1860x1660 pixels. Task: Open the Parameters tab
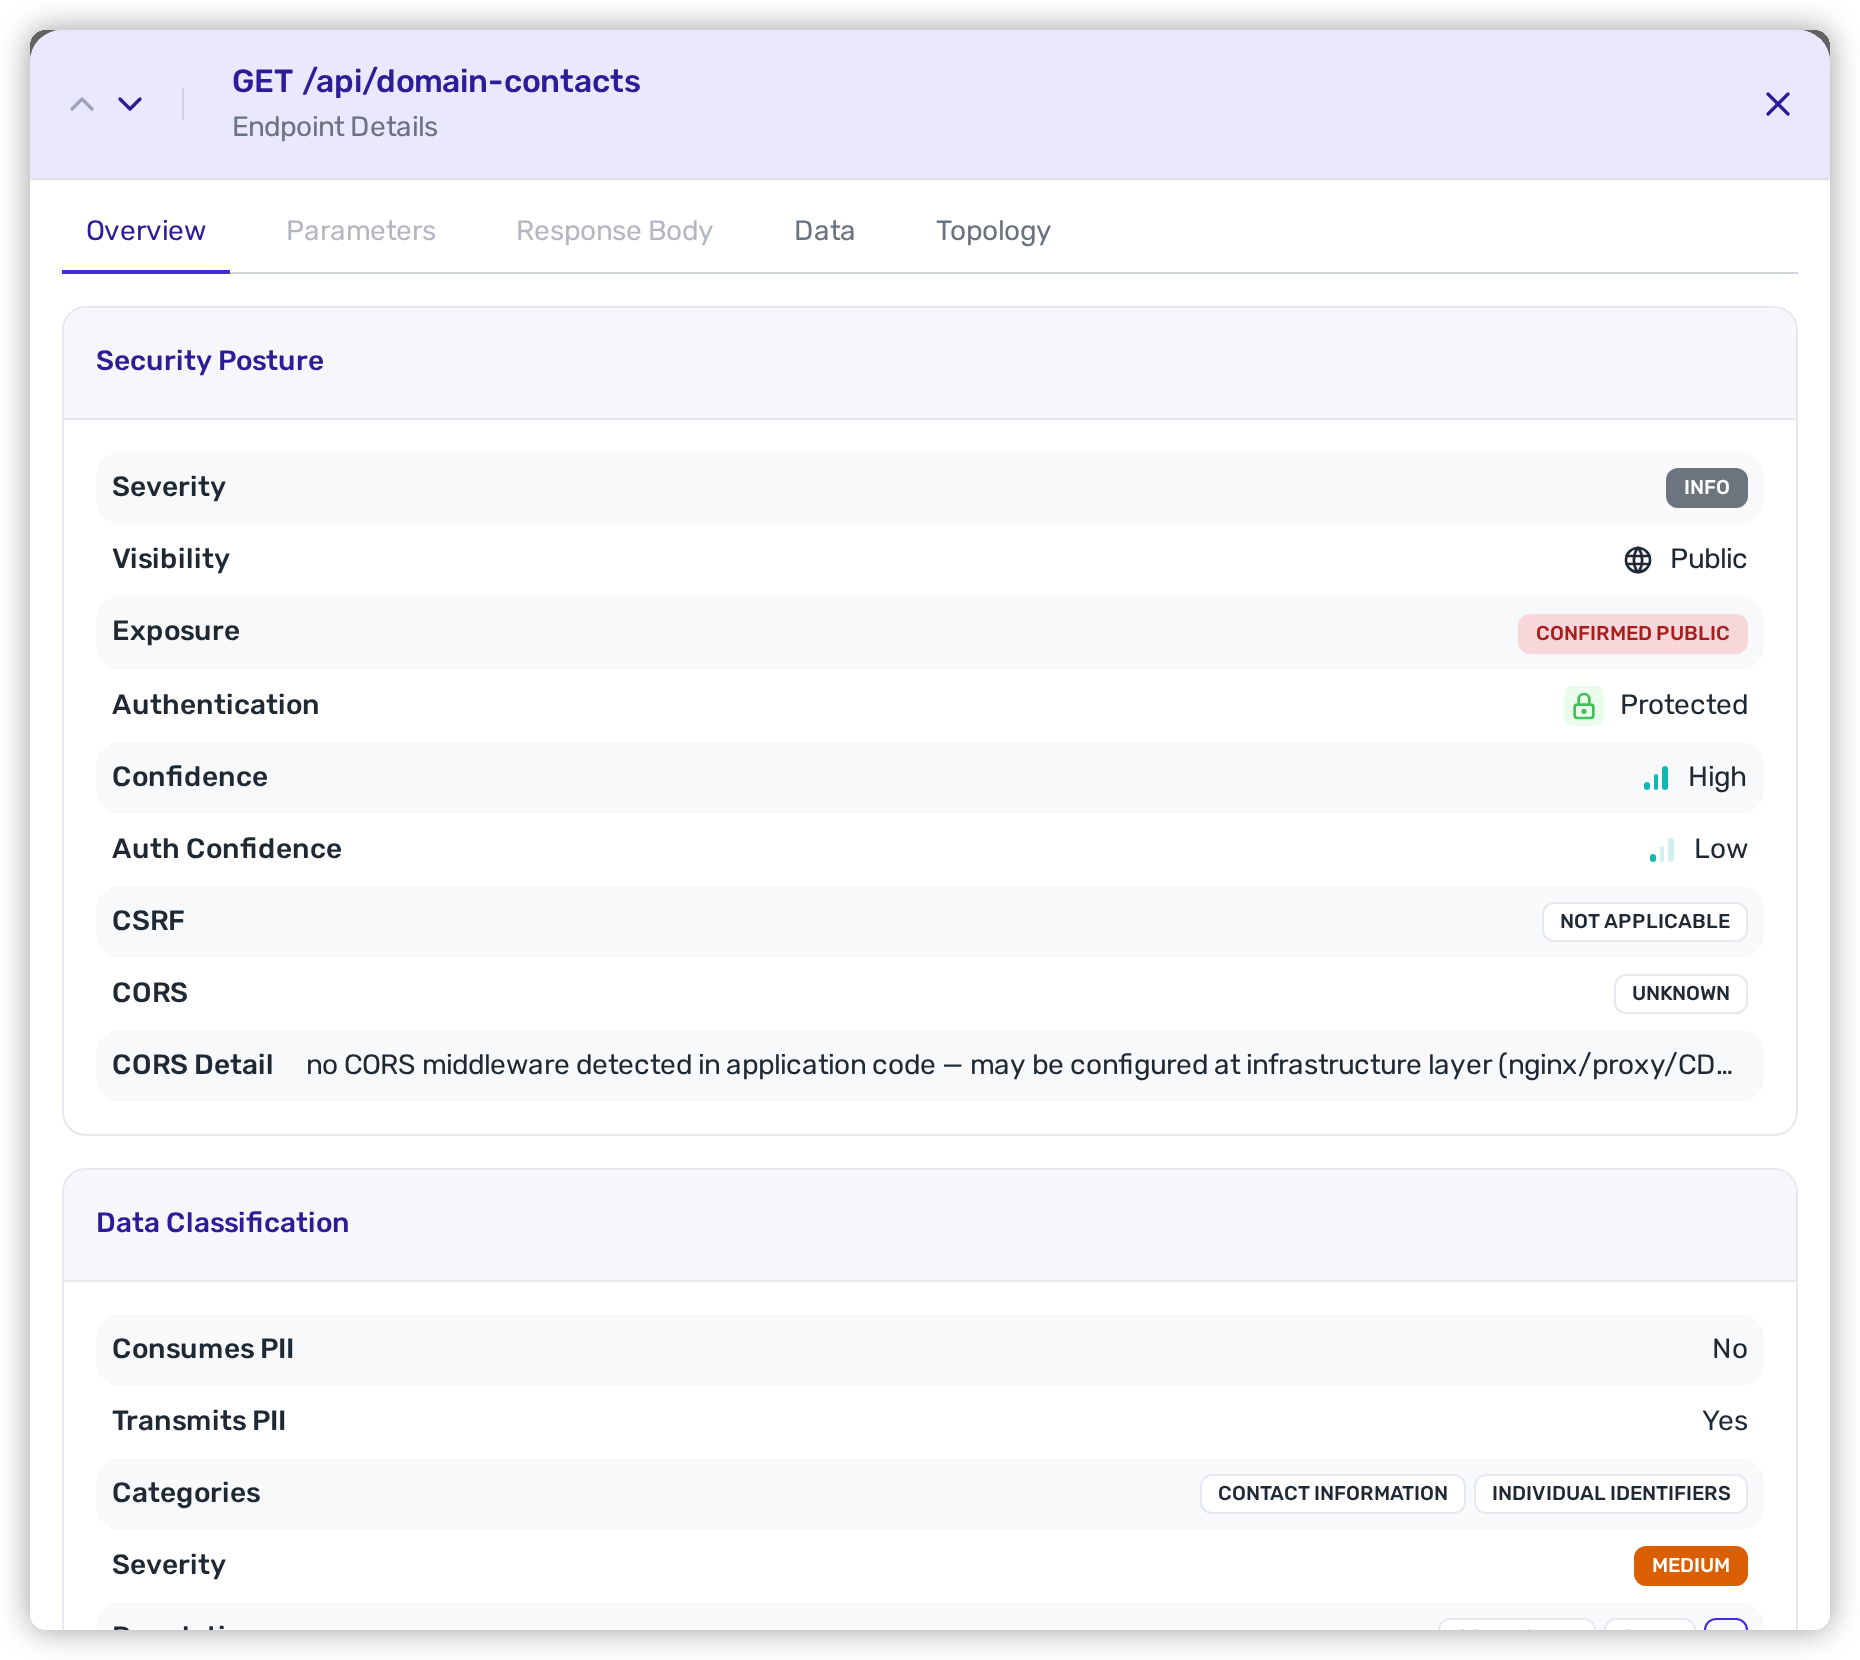361,231
